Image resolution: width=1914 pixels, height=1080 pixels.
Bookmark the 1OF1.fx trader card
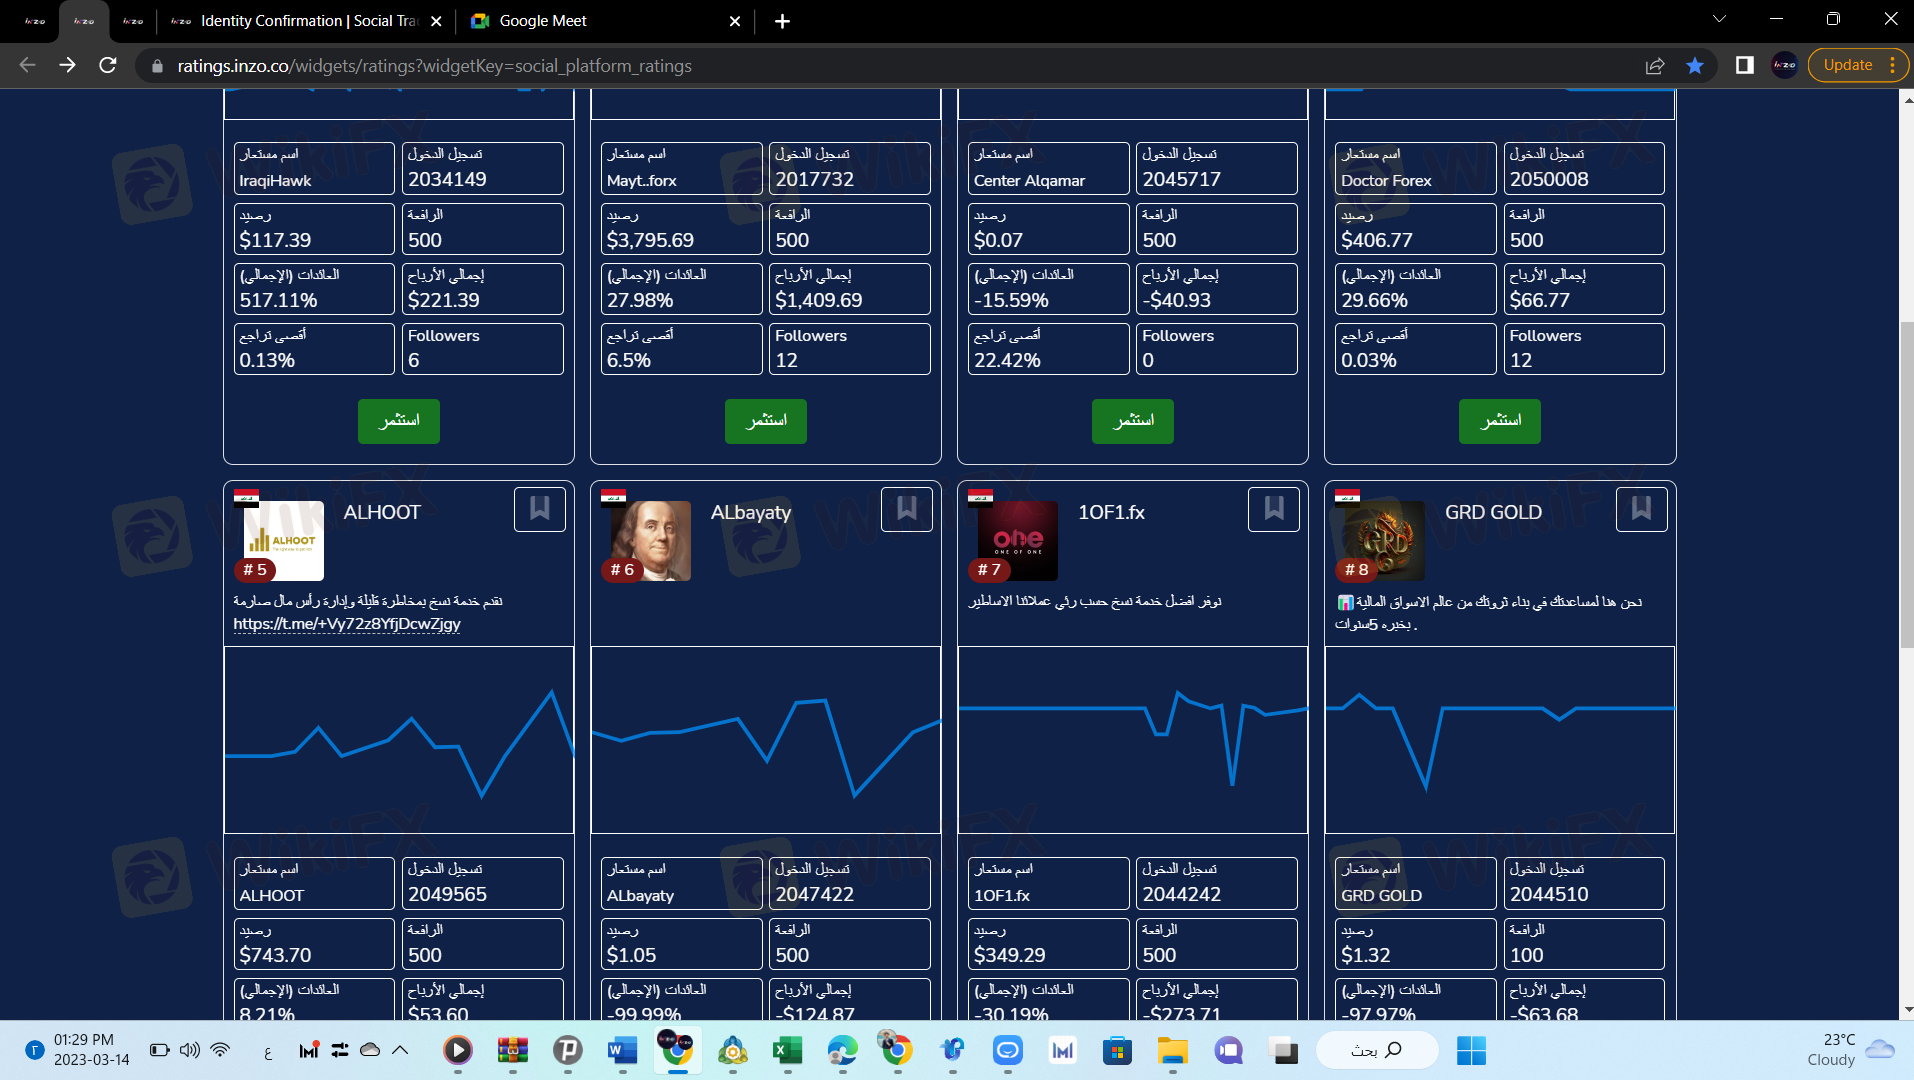tap(1274, 509)
